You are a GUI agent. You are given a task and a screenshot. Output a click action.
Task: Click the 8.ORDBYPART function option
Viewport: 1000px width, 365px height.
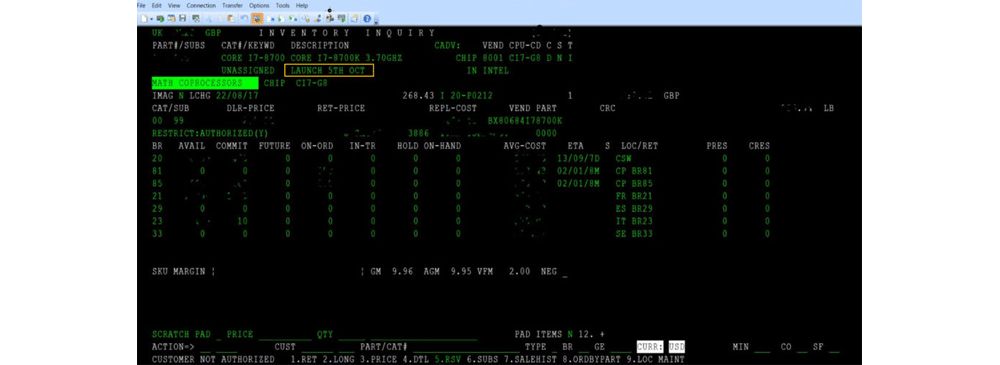pyautogui.click(x=591, y=359)
